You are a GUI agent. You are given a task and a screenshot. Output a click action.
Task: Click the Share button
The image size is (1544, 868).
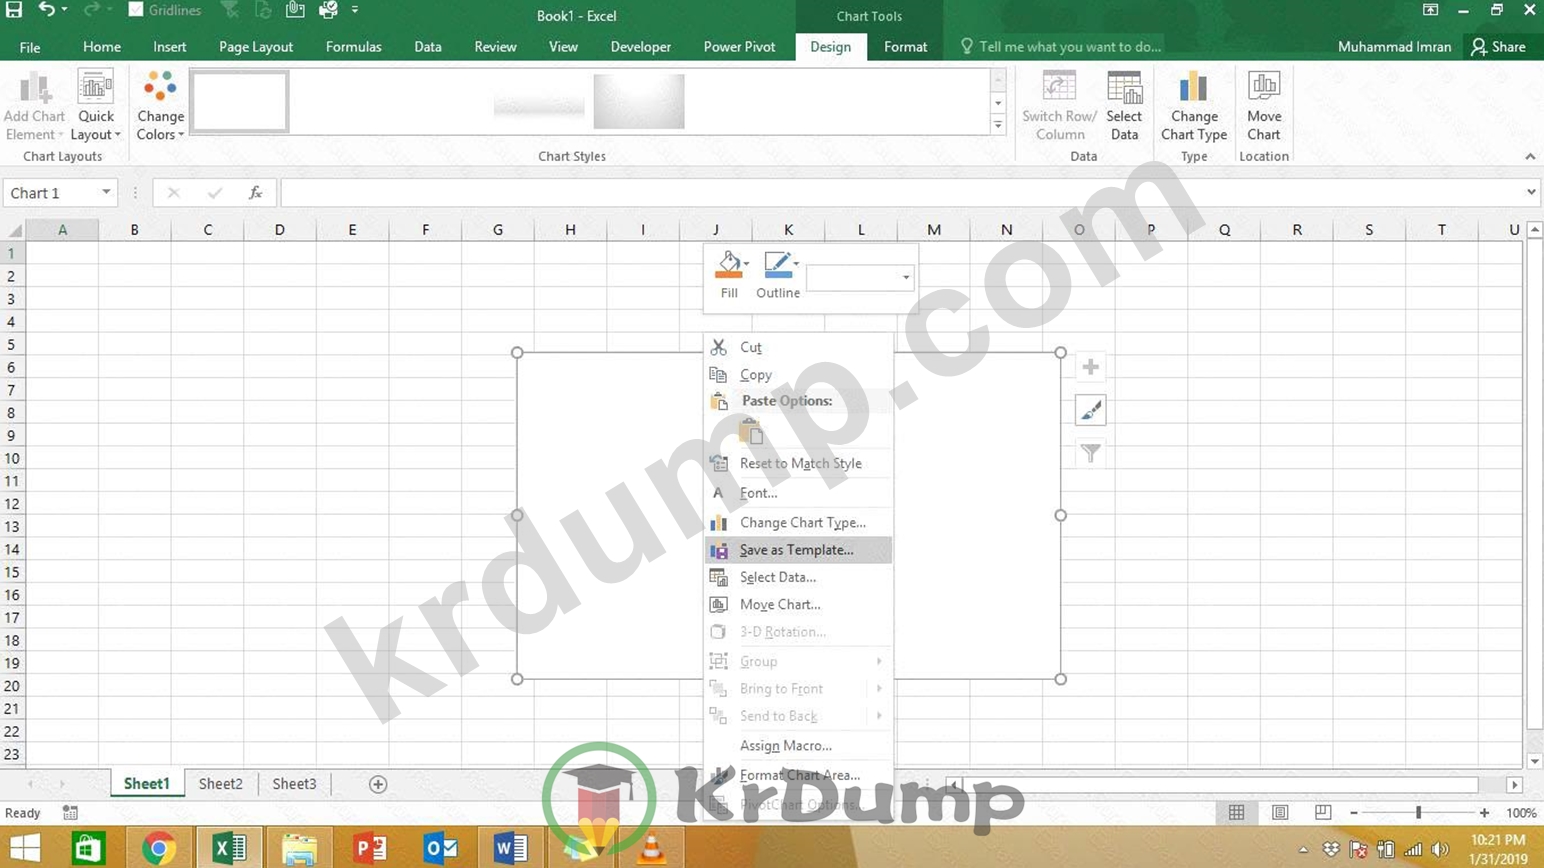[x=1498, y=47]
